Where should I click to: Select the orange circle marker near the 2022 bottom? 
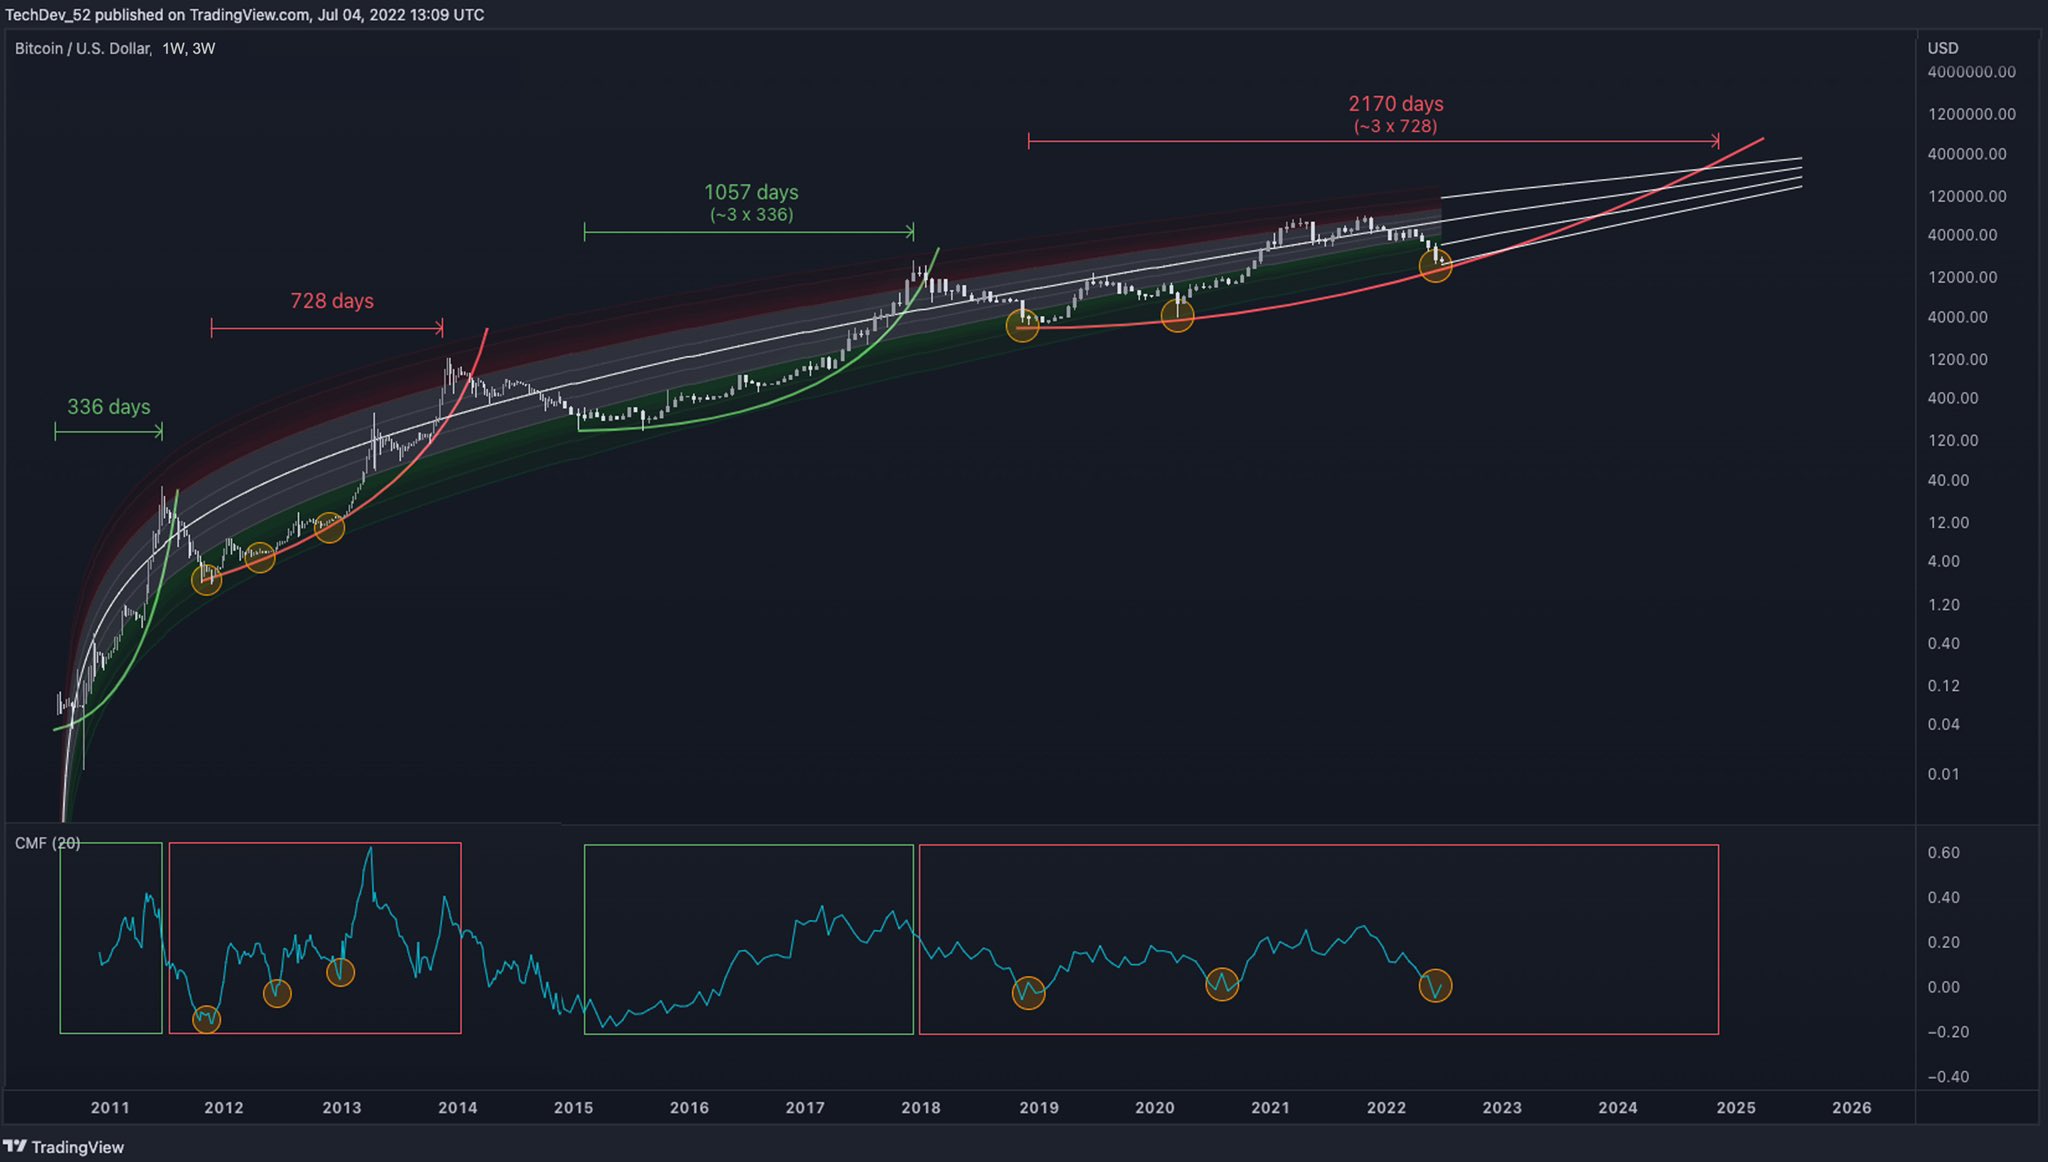(x=1436, y=265)
